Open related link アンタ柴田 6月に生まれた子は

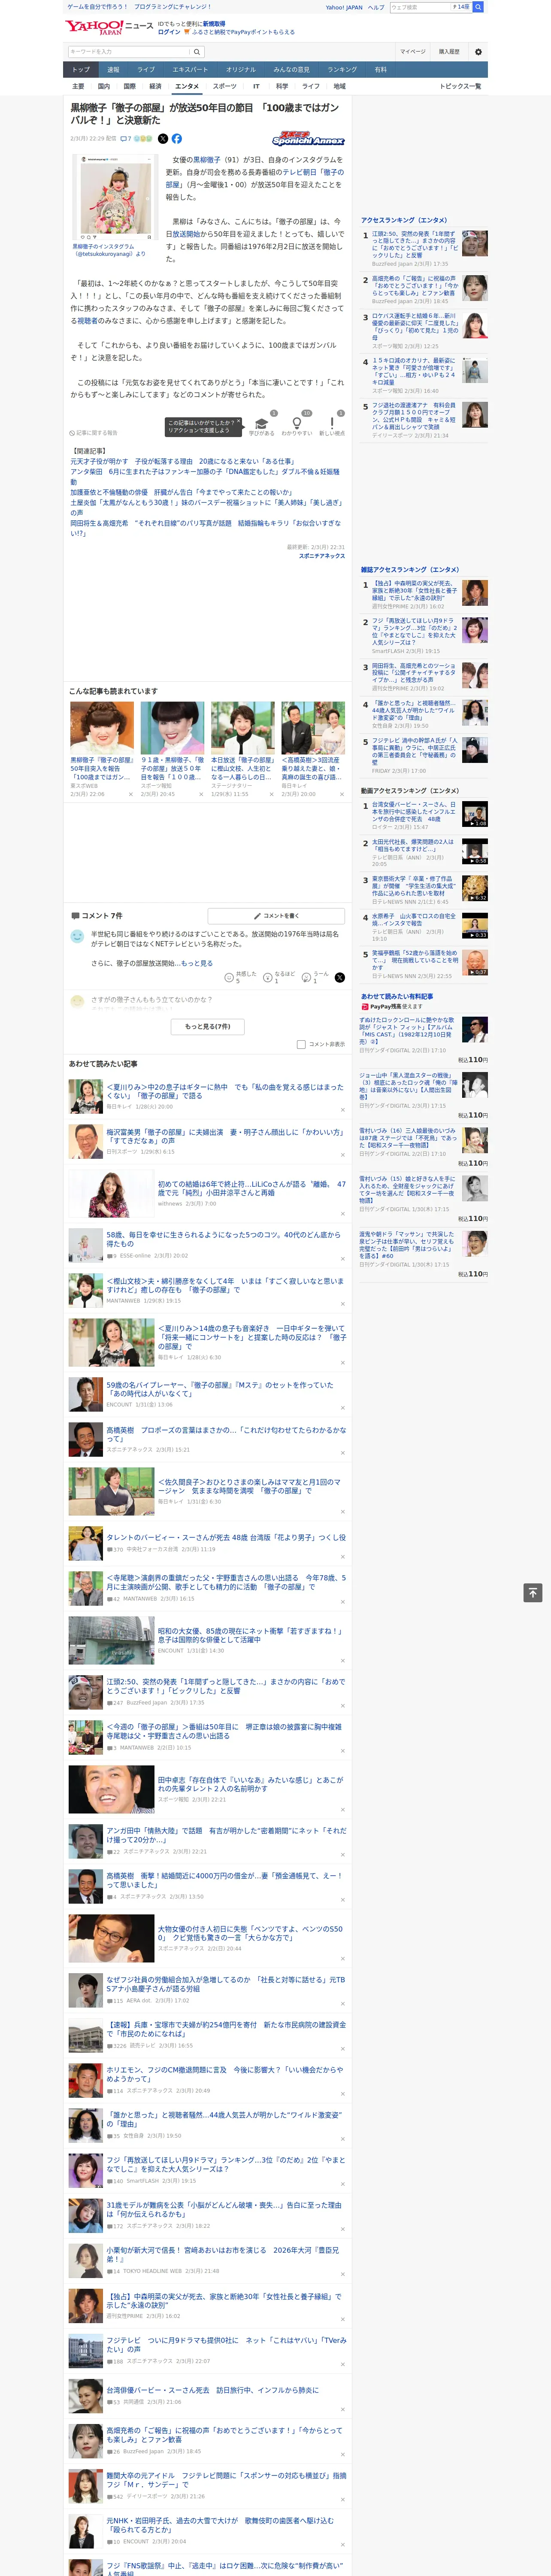(x=205, y=477)
